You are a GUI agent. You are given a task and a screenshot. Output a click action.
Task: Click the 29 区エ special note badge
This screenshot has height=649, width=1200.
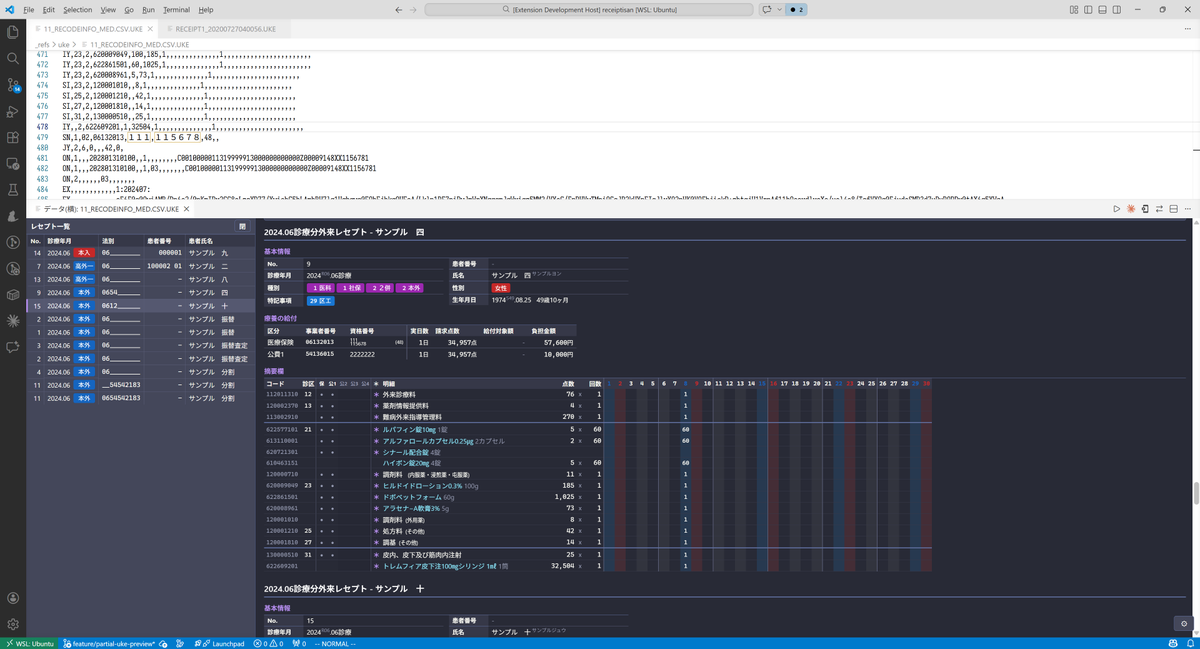321,301
